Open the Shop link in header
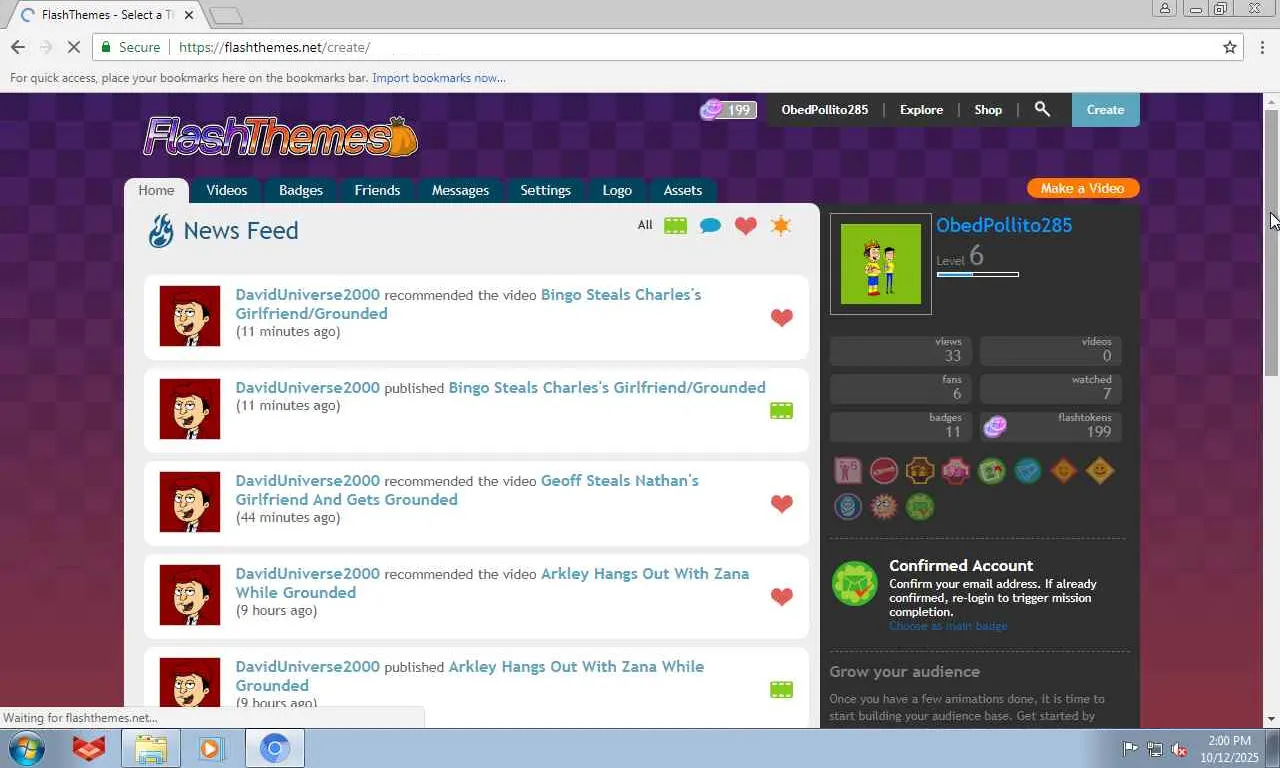The image size is (1280, 768). click(988, 110)
